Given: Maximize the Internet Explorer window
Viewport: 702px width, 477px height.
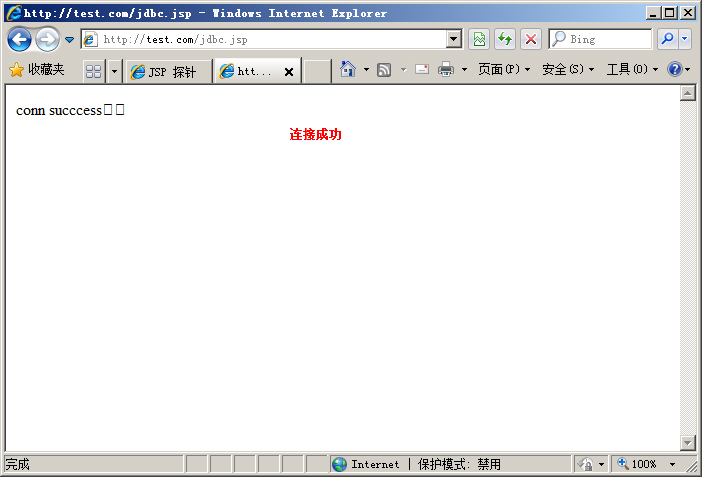Looking at the screenshot, I should pos(670,13).
